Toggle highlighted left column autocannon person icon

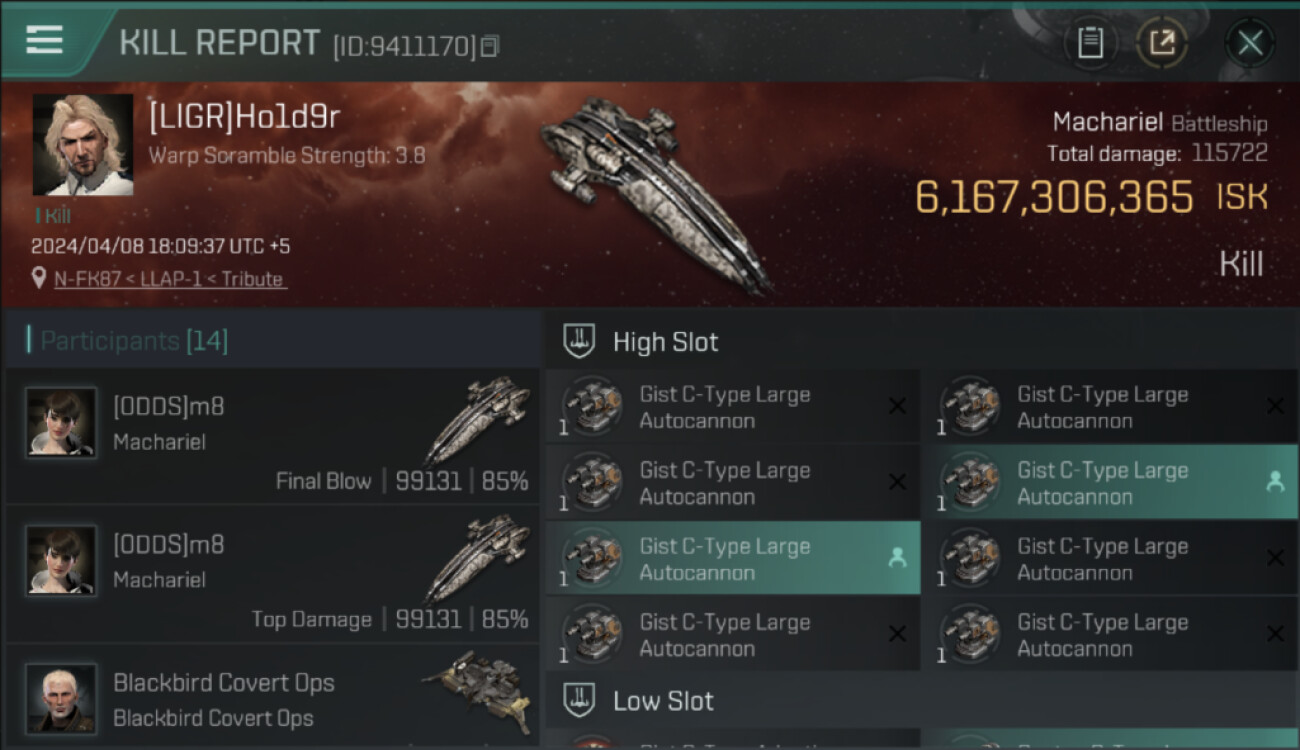tap(897, 558)
